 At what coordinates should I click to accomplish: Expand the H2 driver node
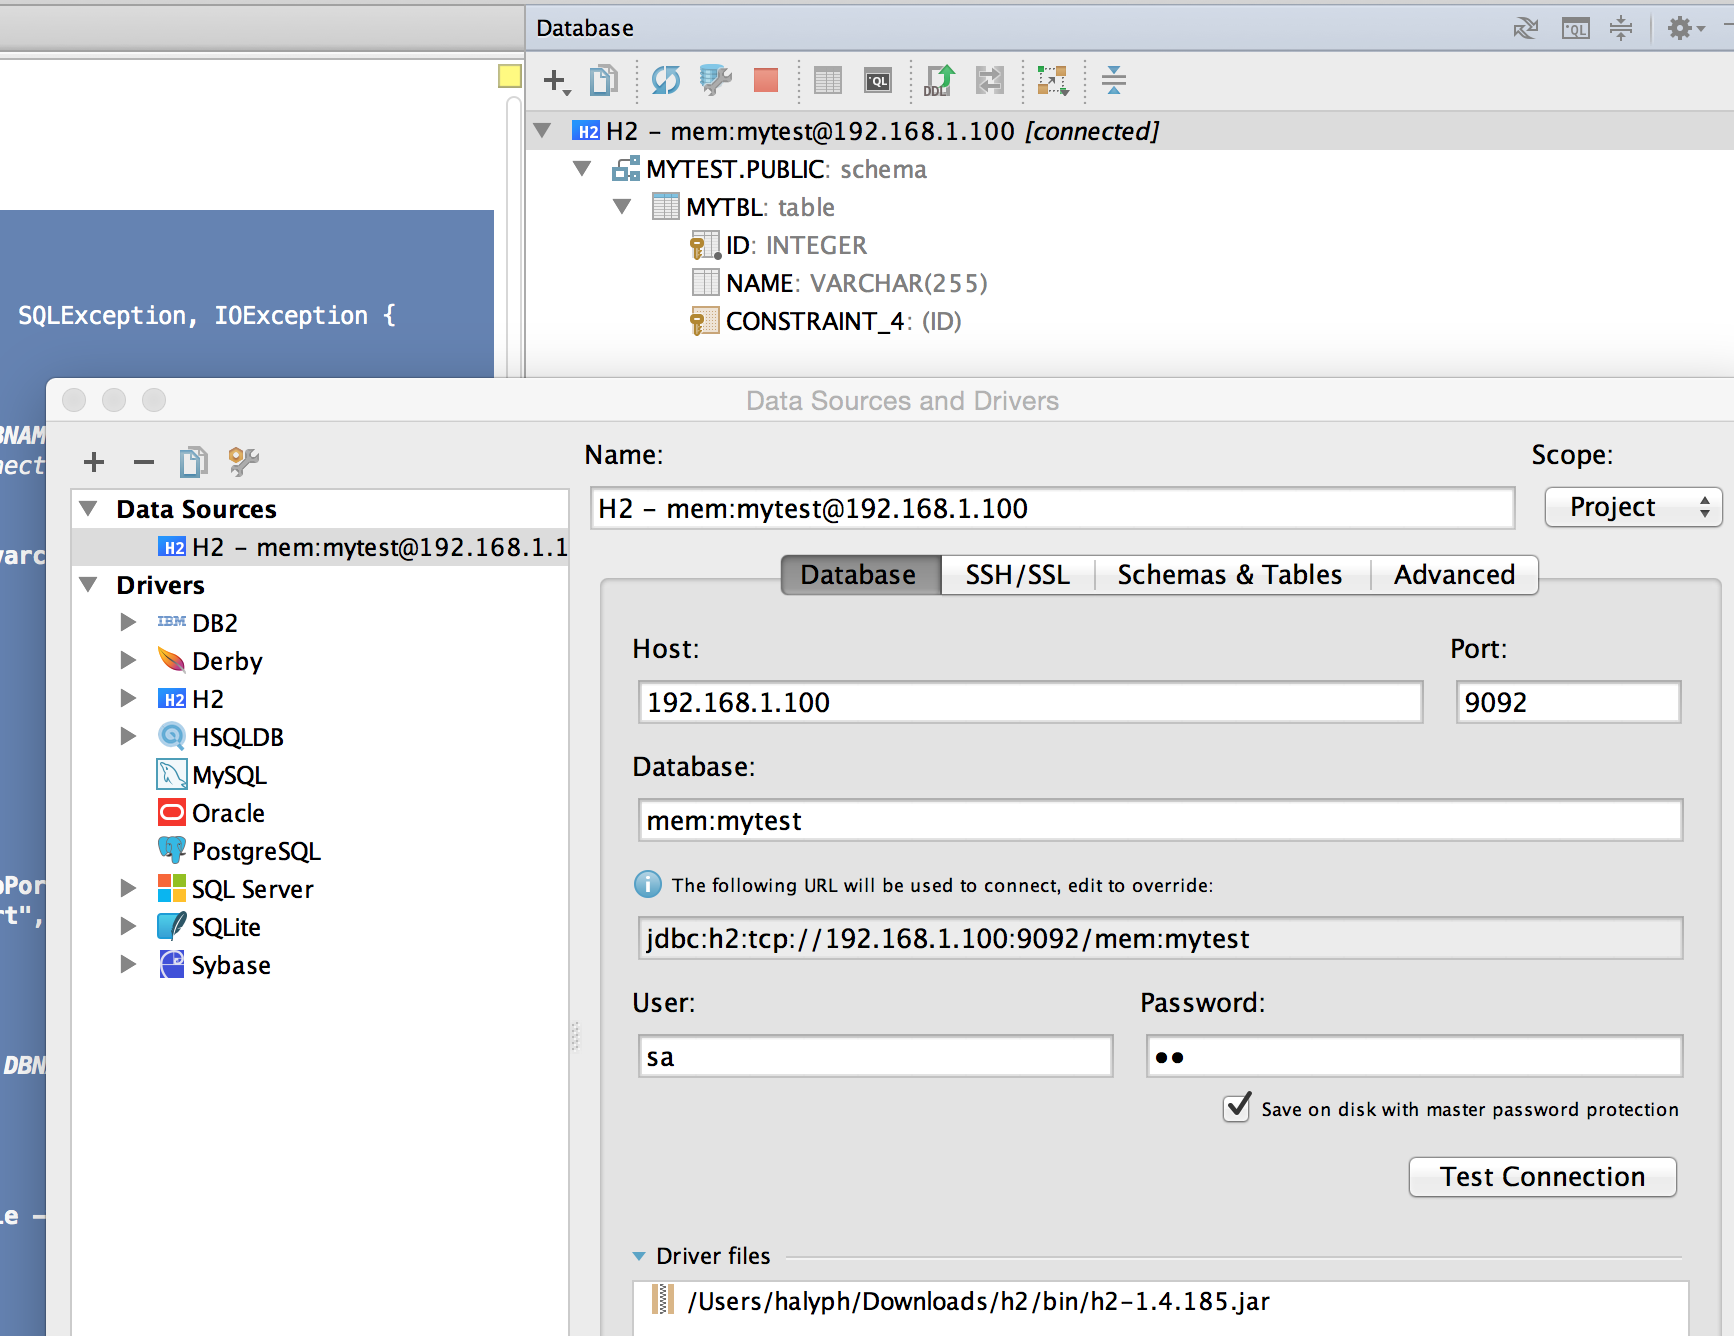coord(128,698)
